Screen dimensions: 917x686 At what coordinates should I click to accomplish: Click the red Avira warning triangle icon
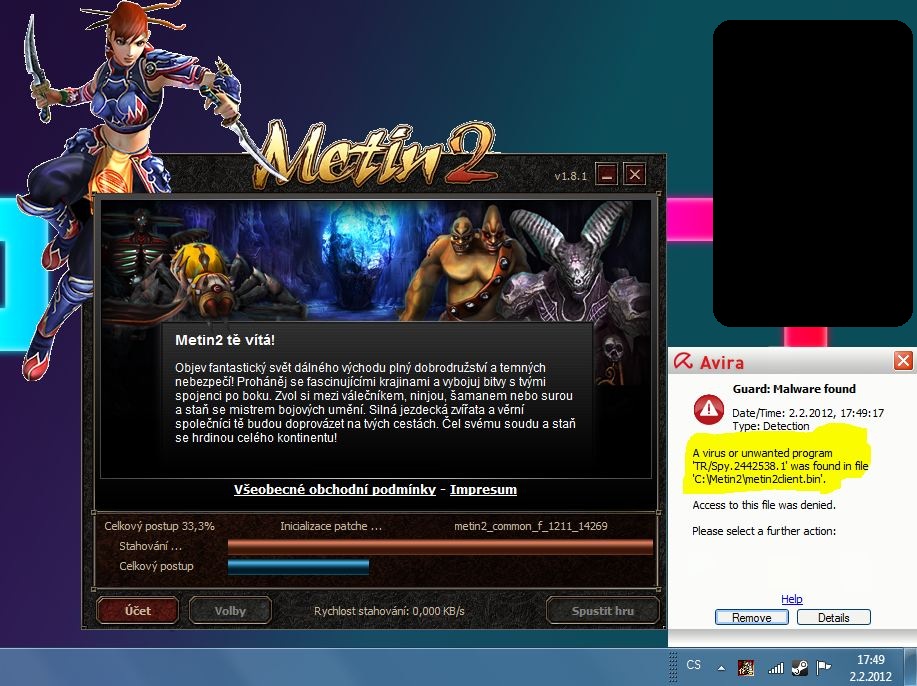tap(708, 409)
